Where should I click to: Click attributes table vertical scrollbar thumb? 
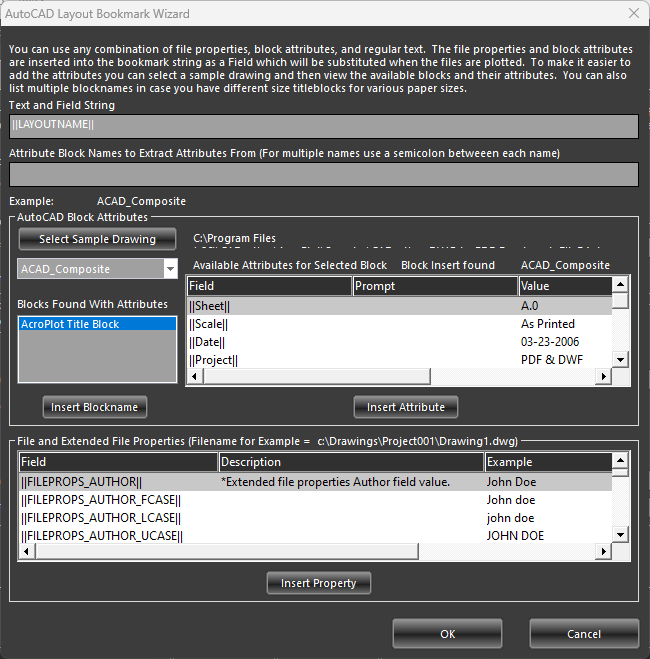tap(620, 301)
